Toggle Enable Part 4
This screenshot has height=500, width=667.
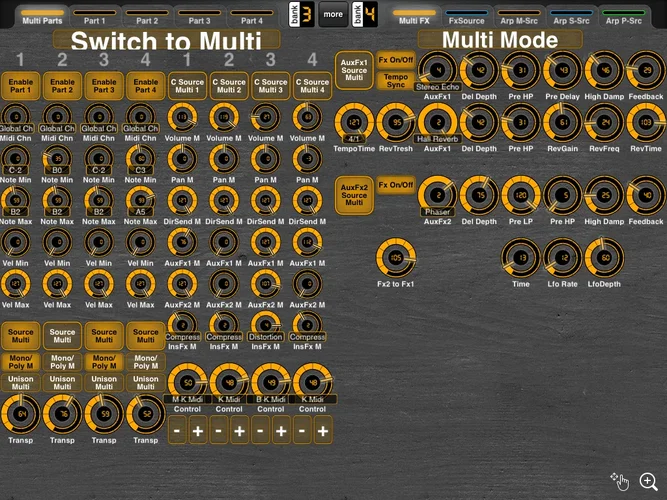pyautogui.click(x=145, y=86)
